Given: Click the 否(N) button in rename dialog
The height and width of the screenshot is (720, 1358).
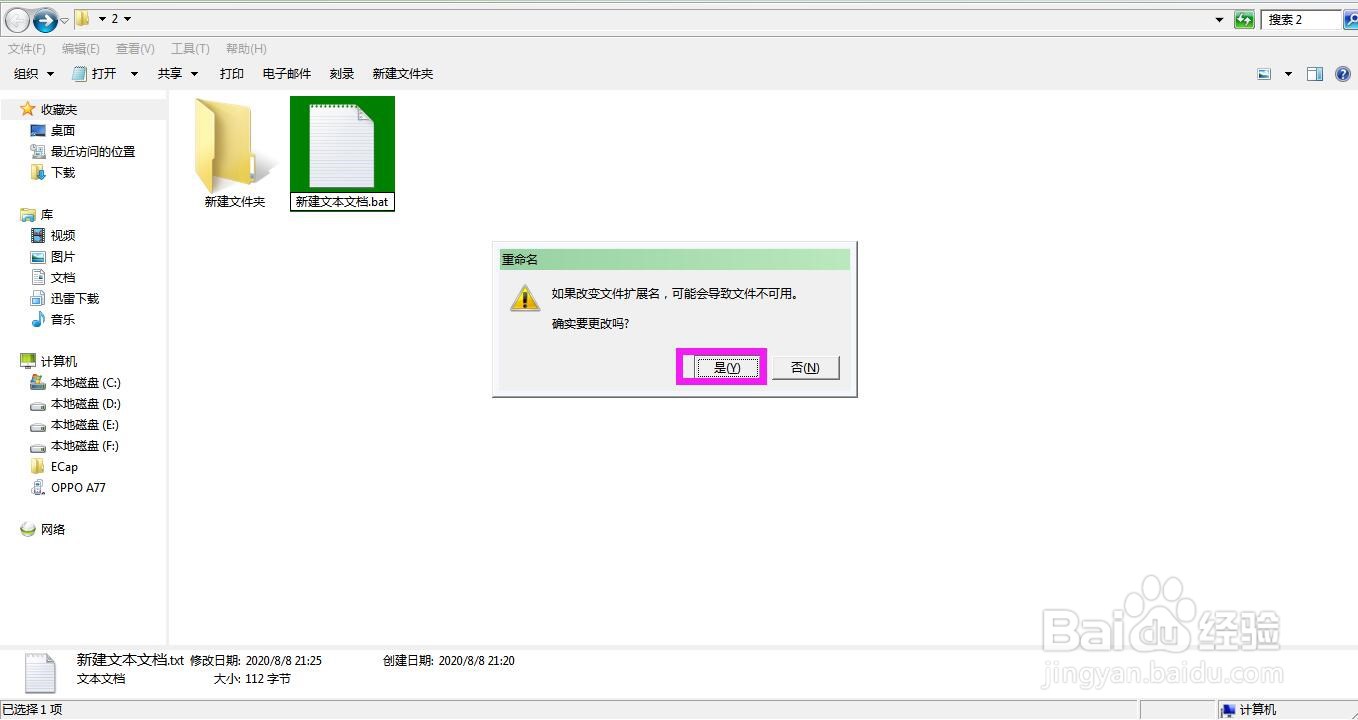Looking at the screenshot, I should tap(805, 368).
